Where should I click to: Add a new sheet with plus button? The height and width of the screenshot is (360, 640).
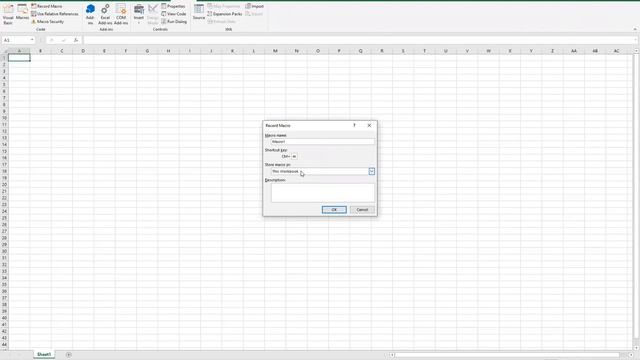tap(69, 355)
